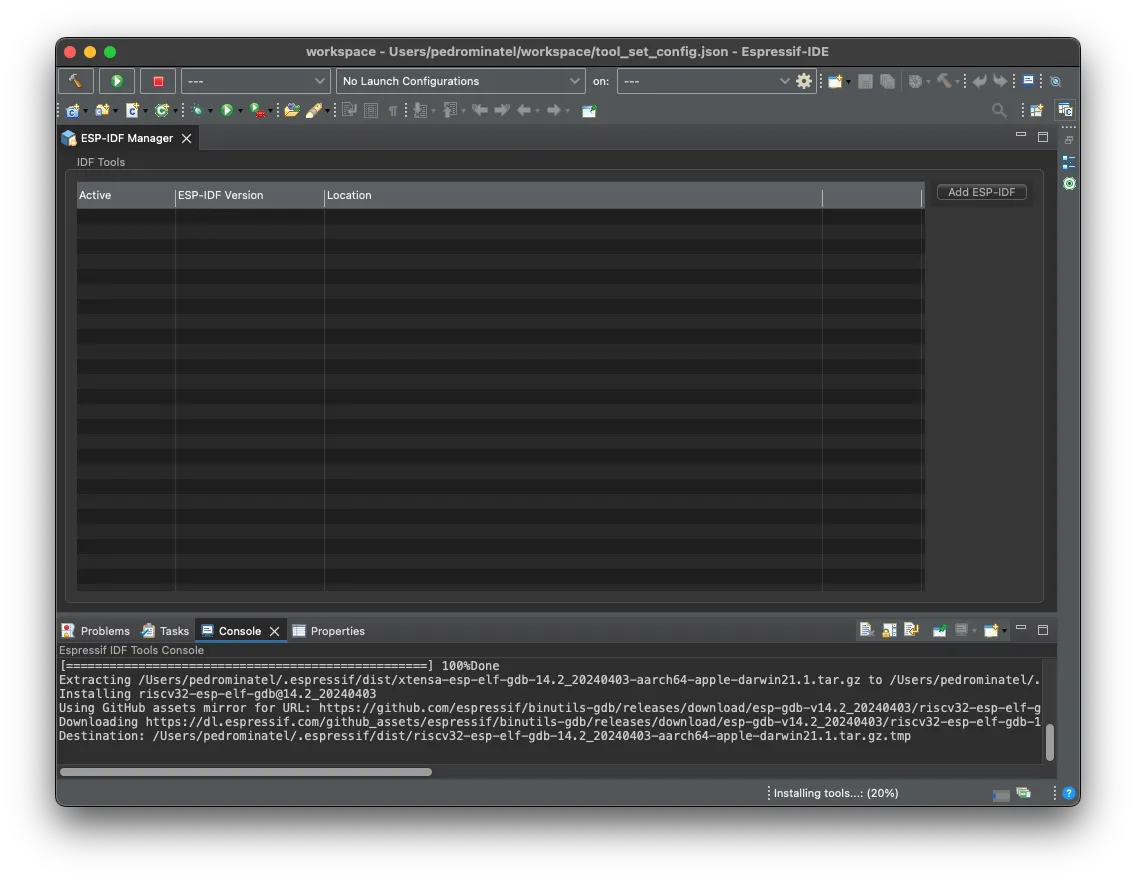Toggle Scroll Lock in Console toolbar
The height and width of the screenshot is (880, 1136).
pyautogui.click(x=889, y=630)
